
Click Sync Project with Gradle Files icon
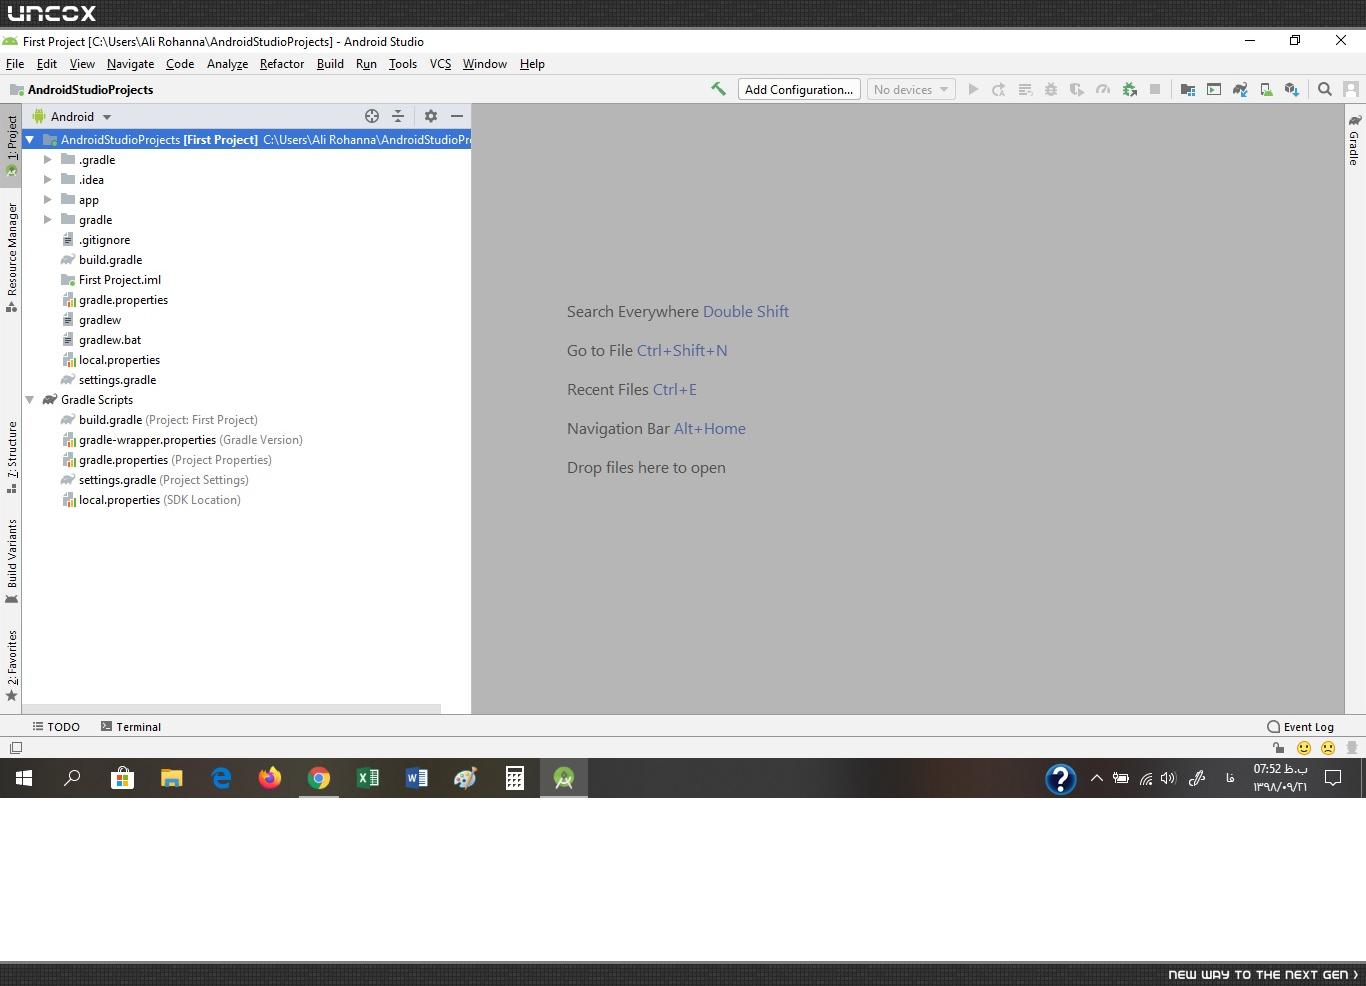click(x=1240, y=89)
